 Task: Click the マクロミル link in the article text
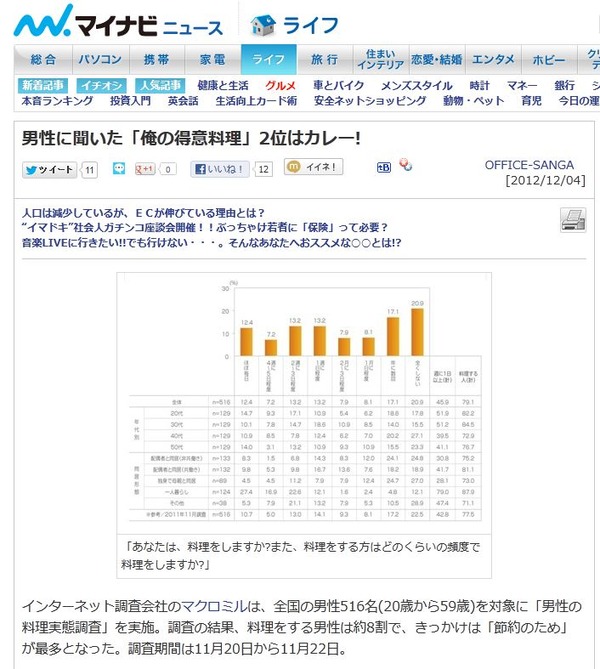pos(214,606)
